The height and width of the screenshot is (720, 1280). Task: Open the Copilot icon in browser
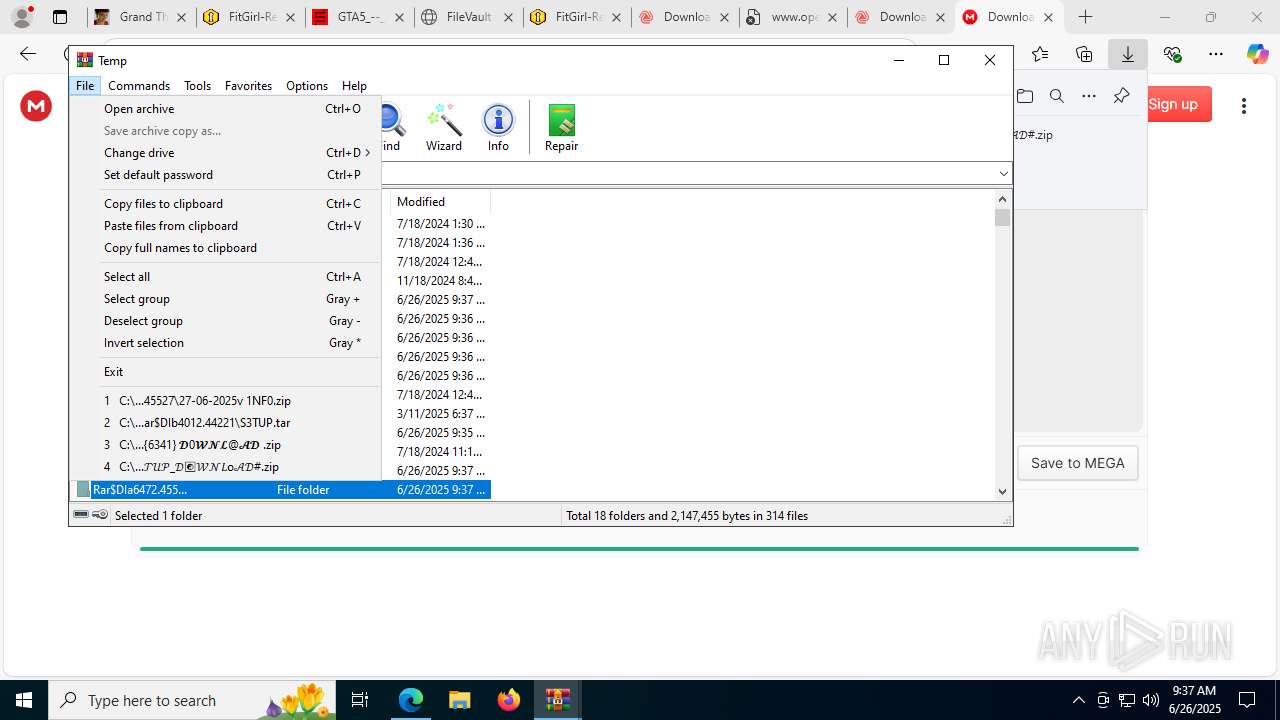click(x=1257, y=55)
